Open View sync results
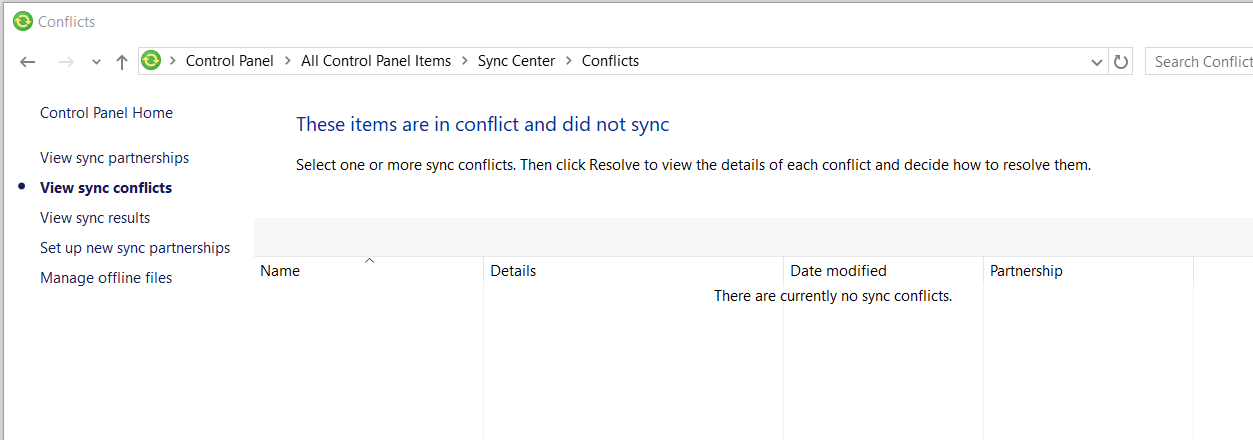 (x=95, y=218)
